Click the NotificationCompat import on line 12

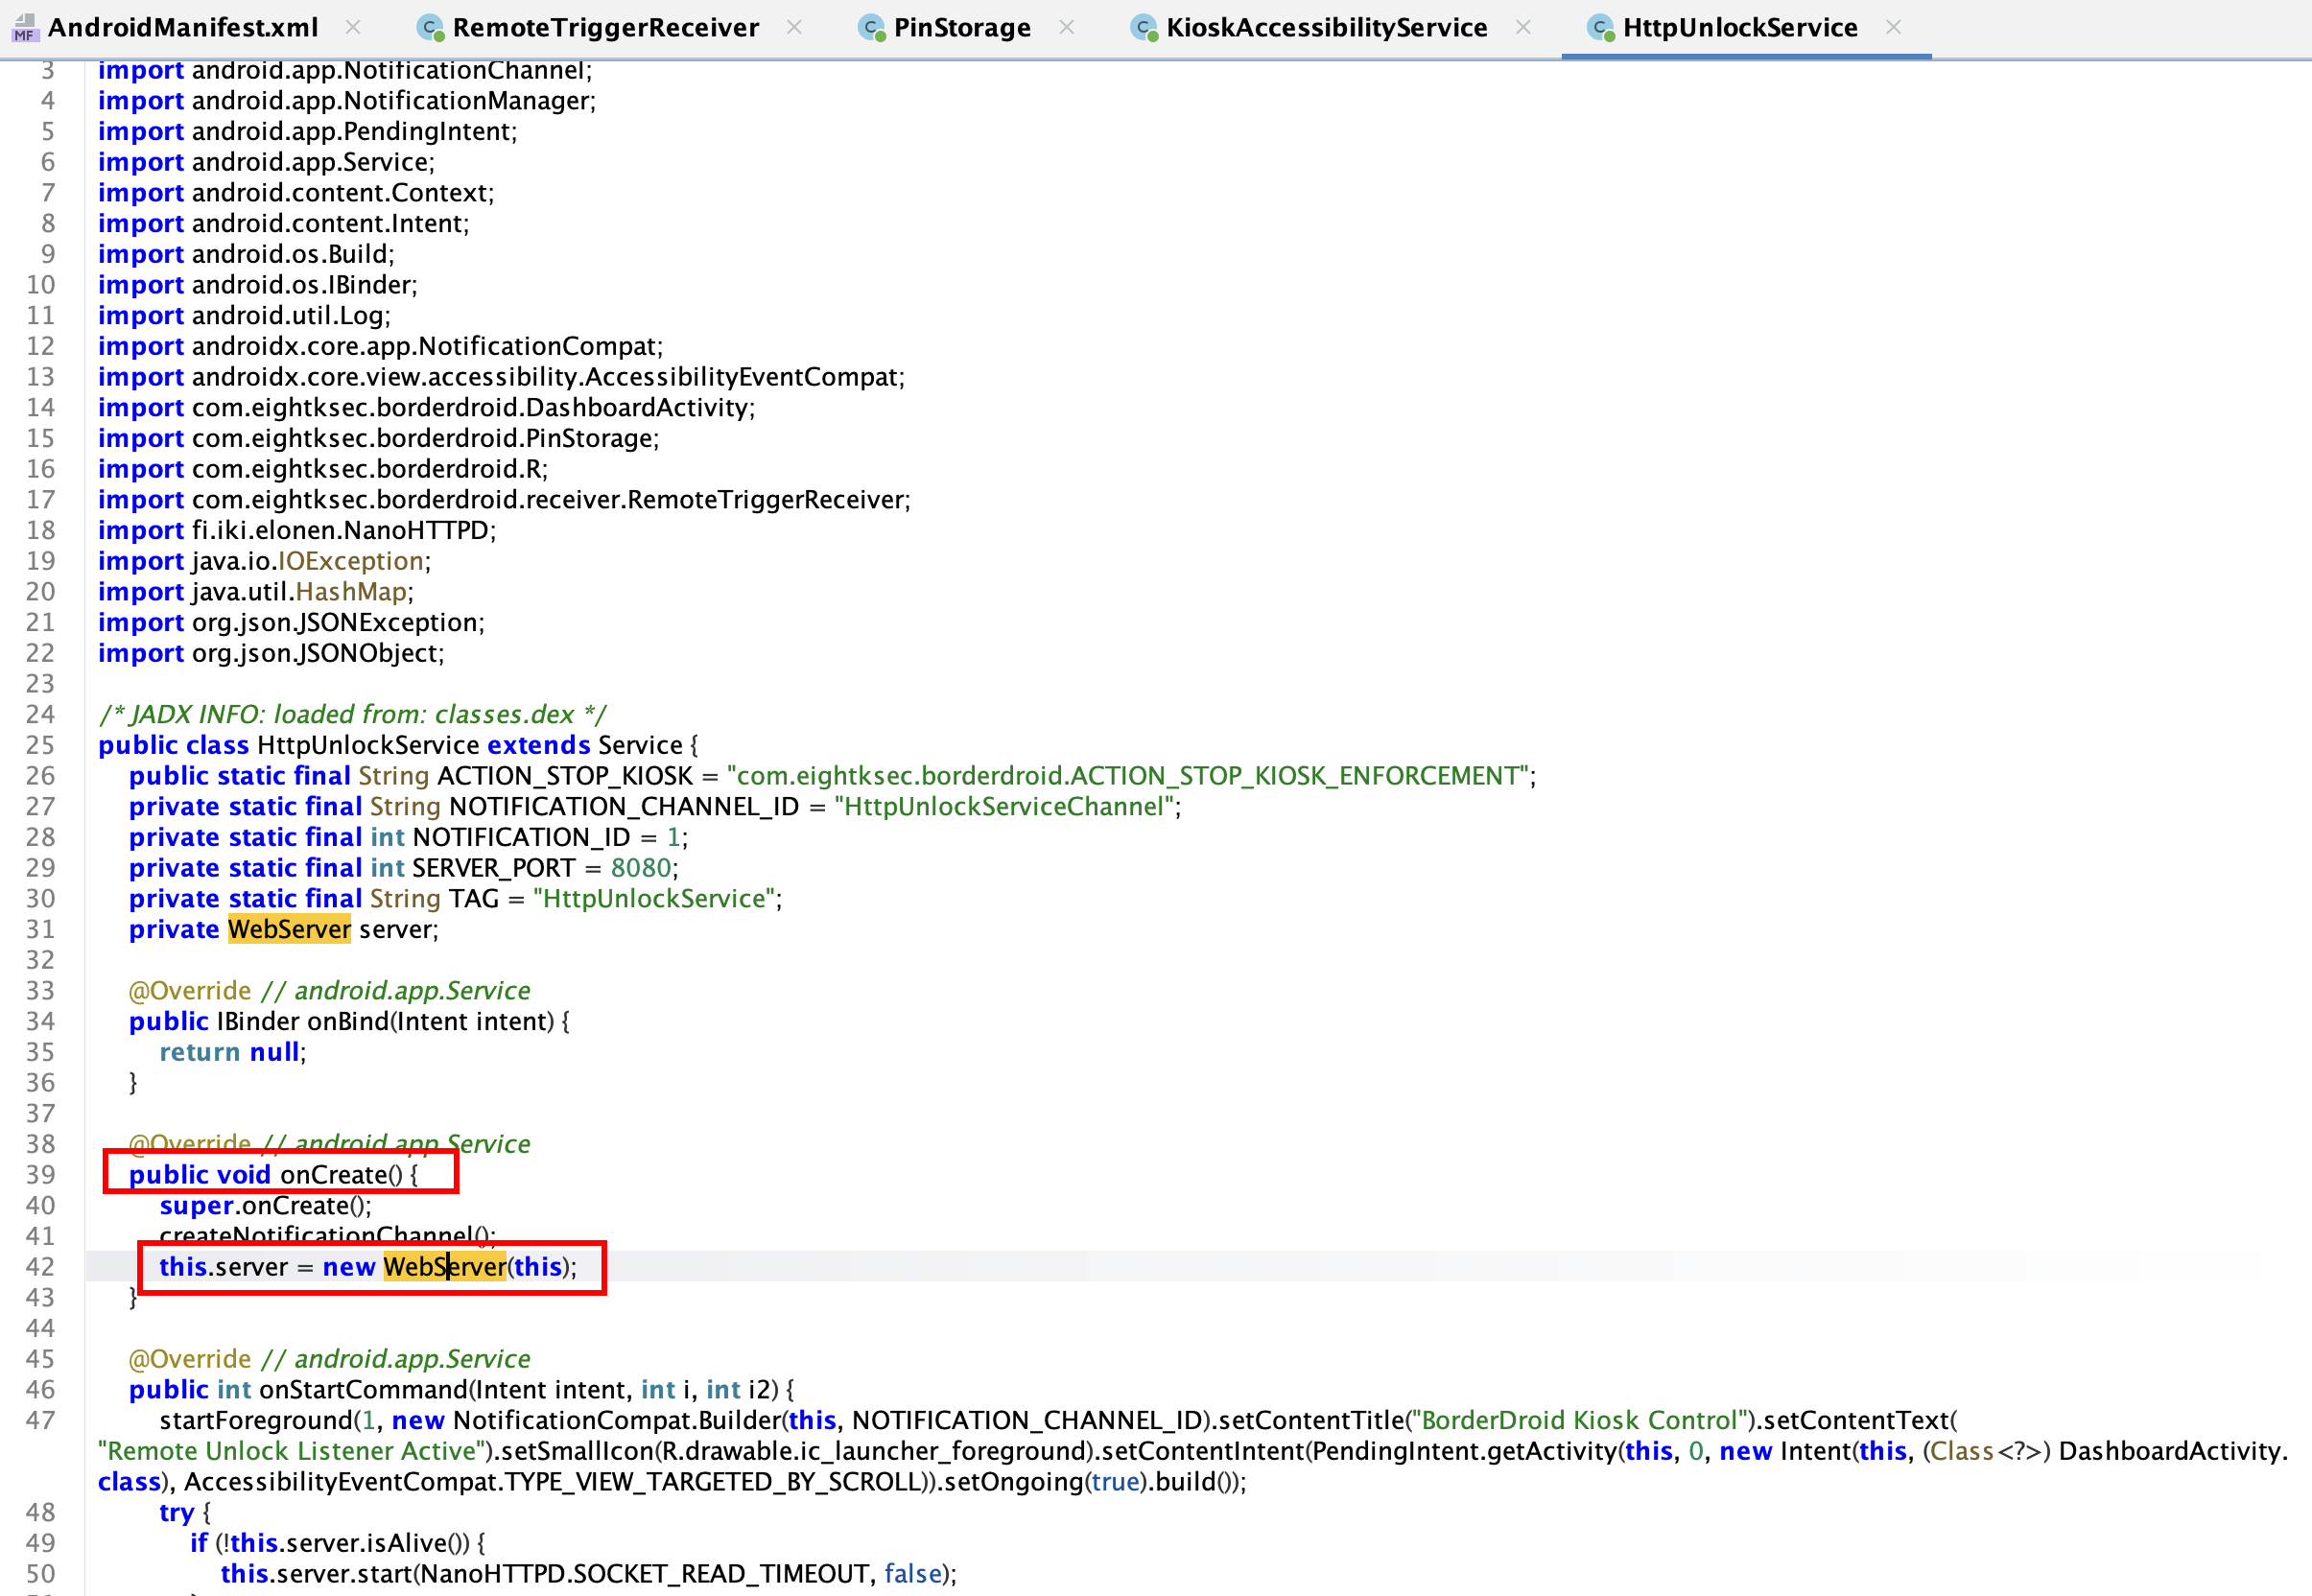pos(380,346)
